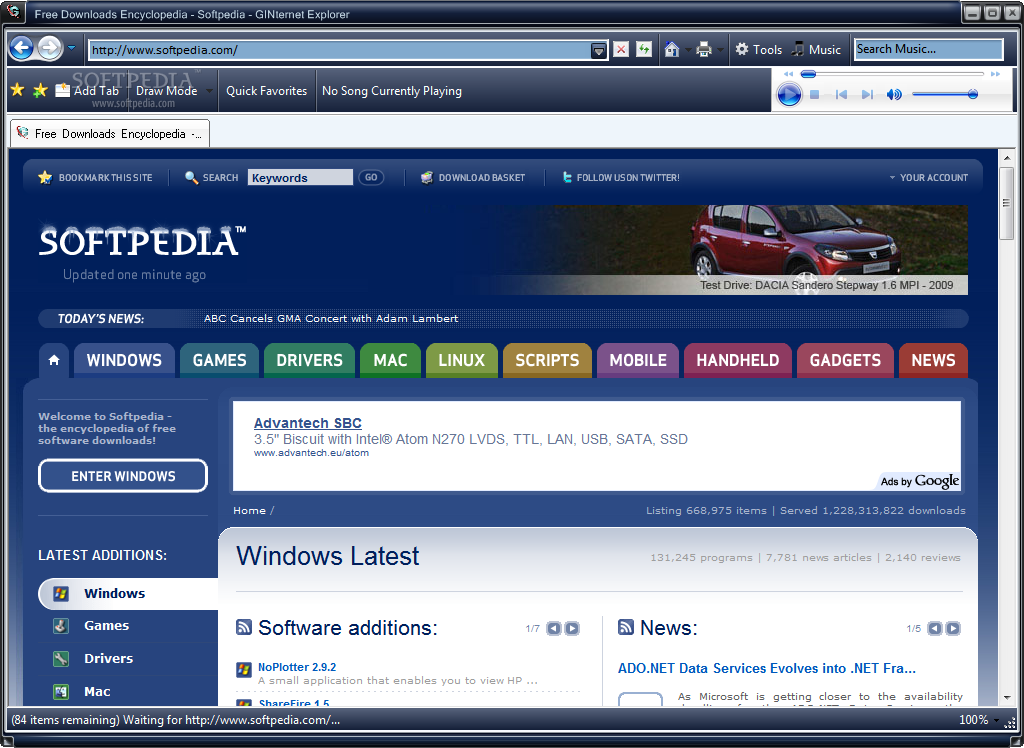Open the Download Basket
The width and height of the screenshot is (1024, 748).
pyautogui.click(x=473, y=178)
